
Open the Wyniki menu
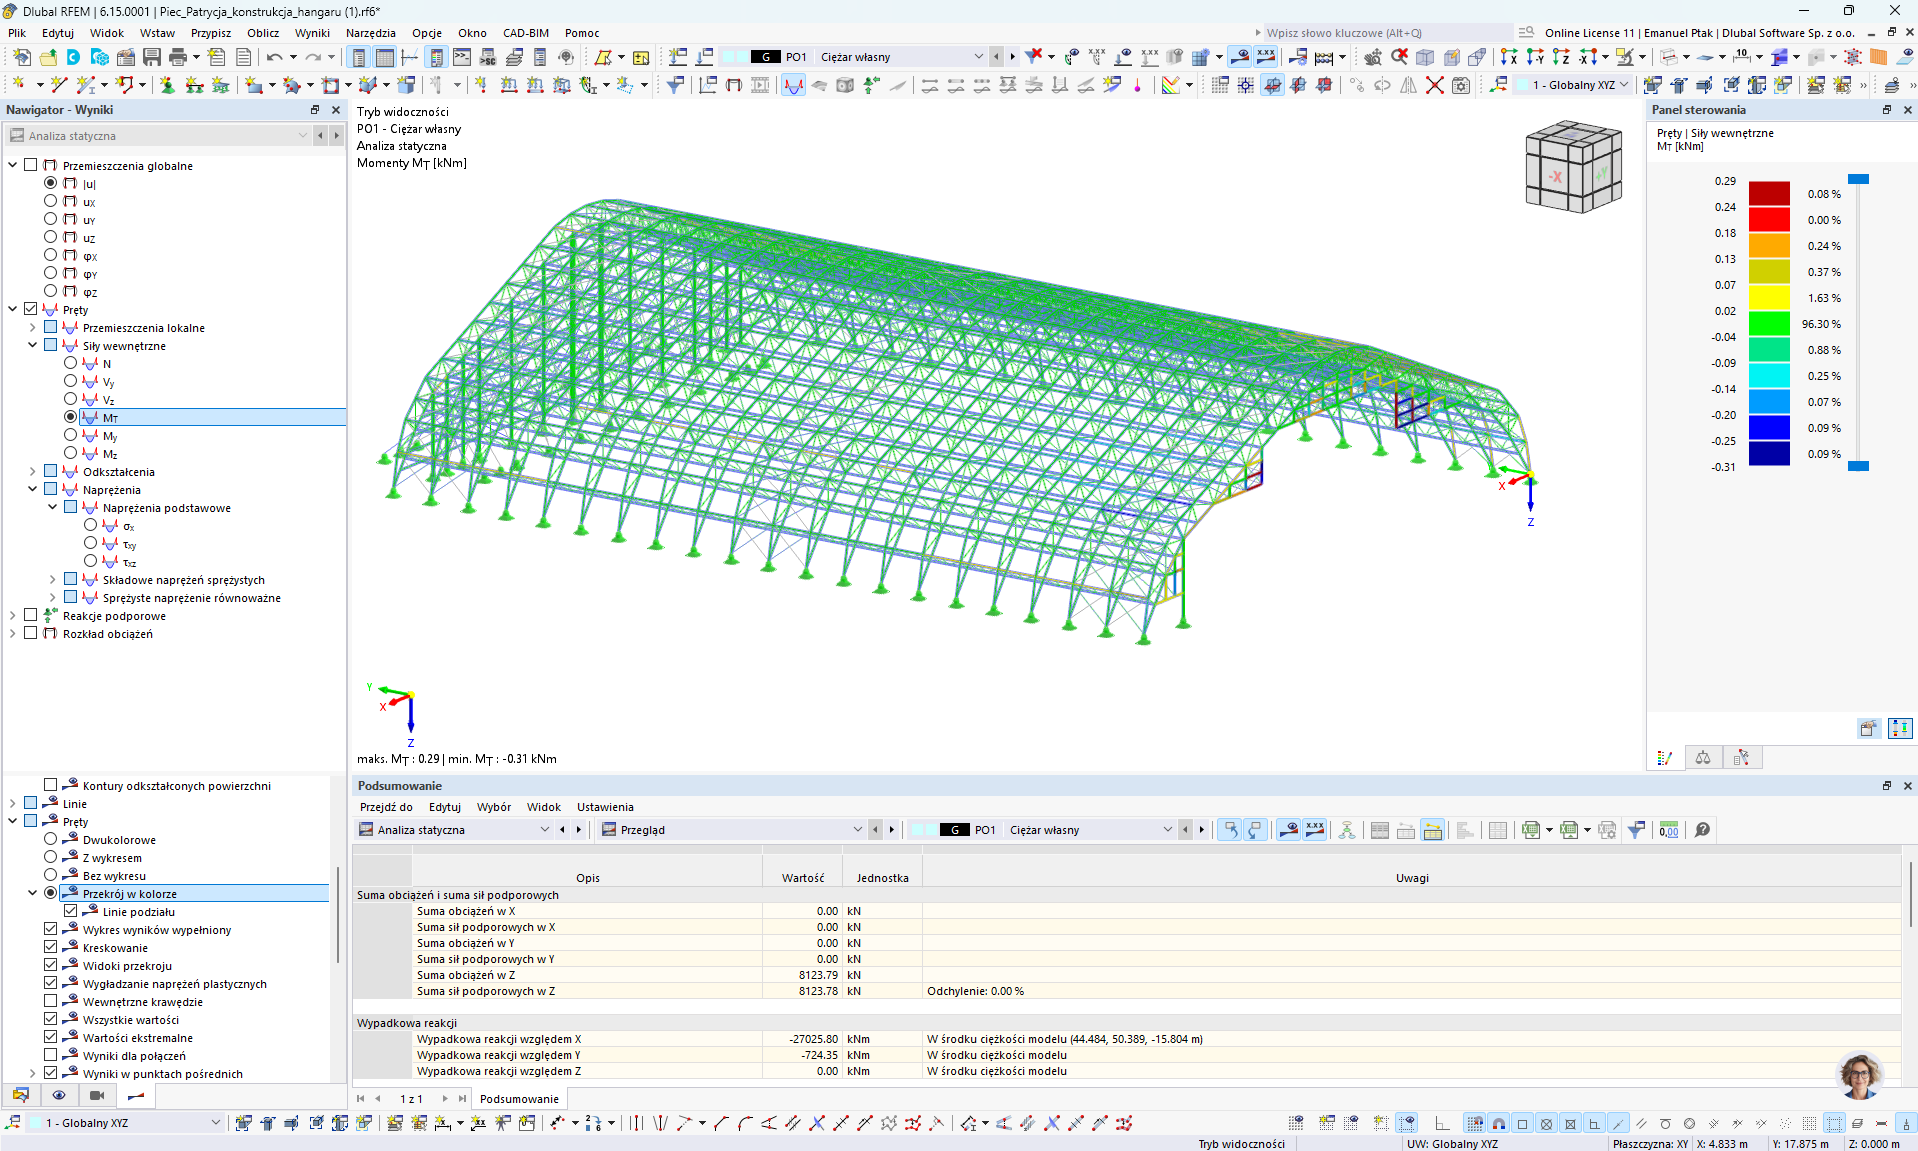312,33
